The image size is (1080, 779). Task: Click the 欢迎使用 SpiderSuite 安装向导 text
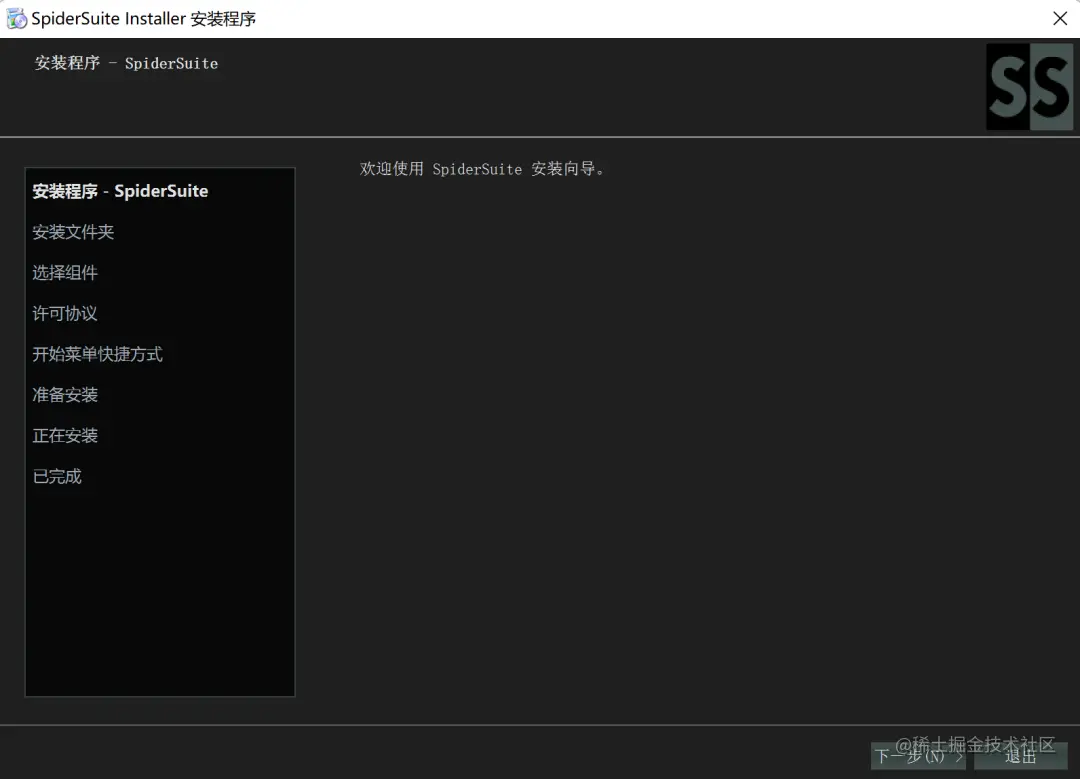(x=483, y=169)
